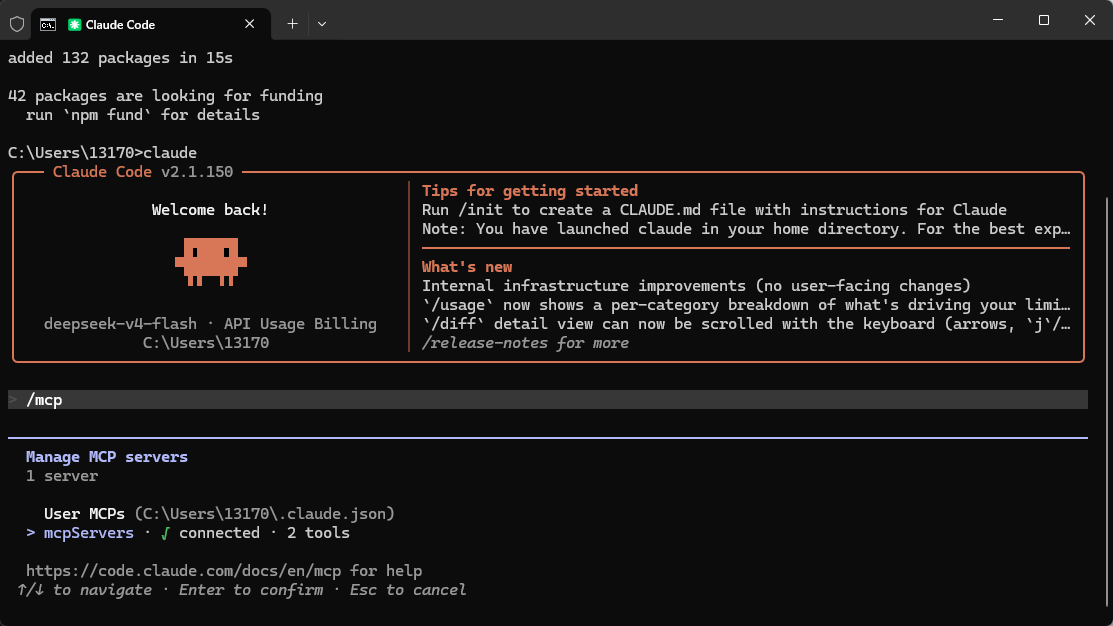Screen dimensions: 1113x626
Task: Click the 'run `npm fund` for details' line
Action: tap(143, 115)
